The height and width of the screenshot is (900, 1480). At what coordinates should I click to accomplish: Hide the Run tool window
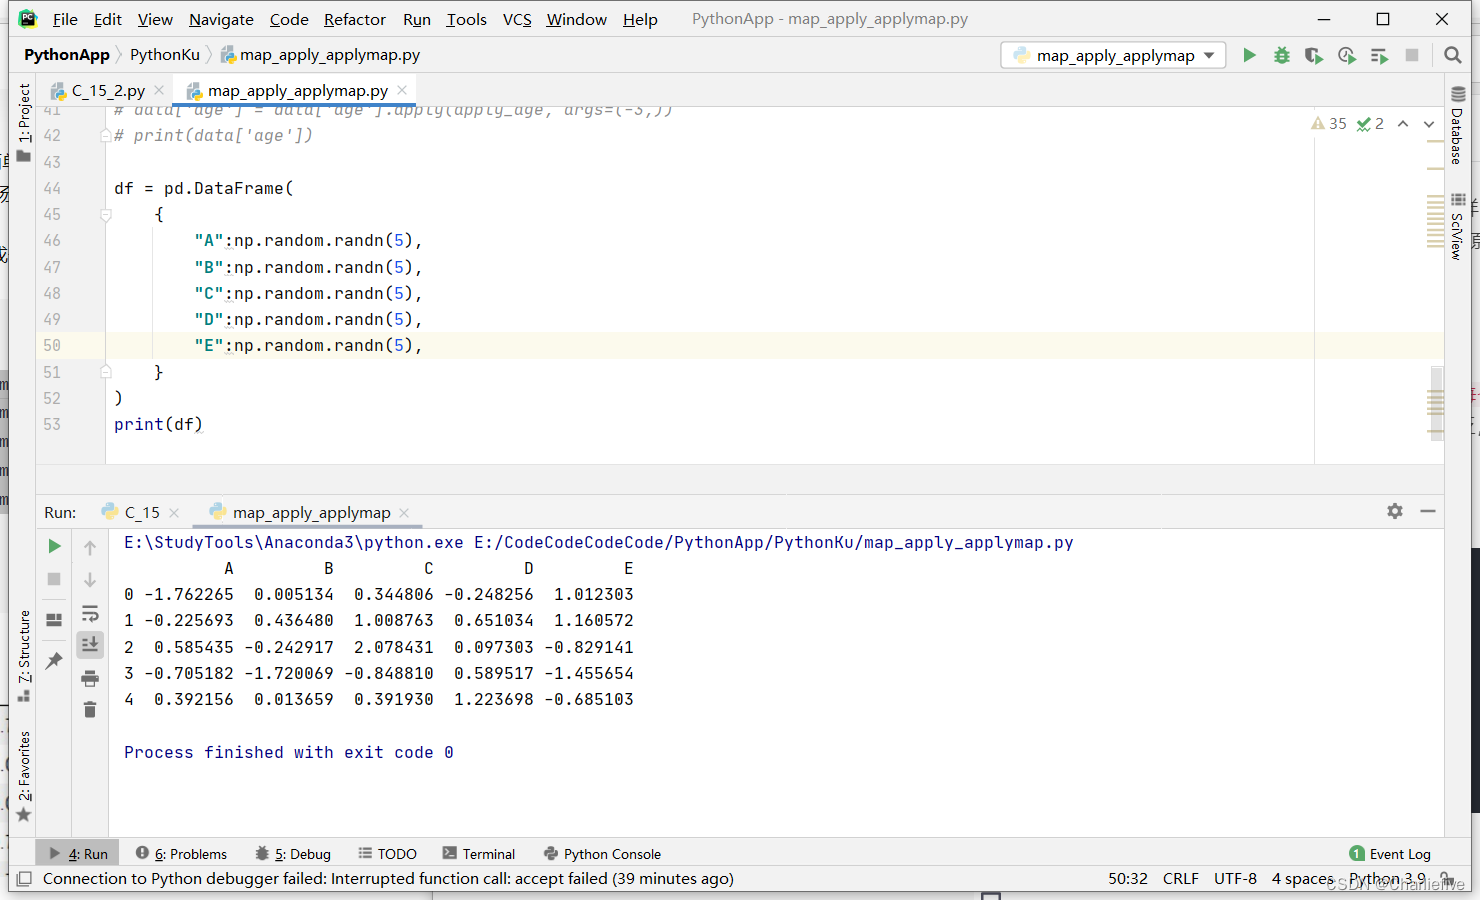coord(1428,511)
